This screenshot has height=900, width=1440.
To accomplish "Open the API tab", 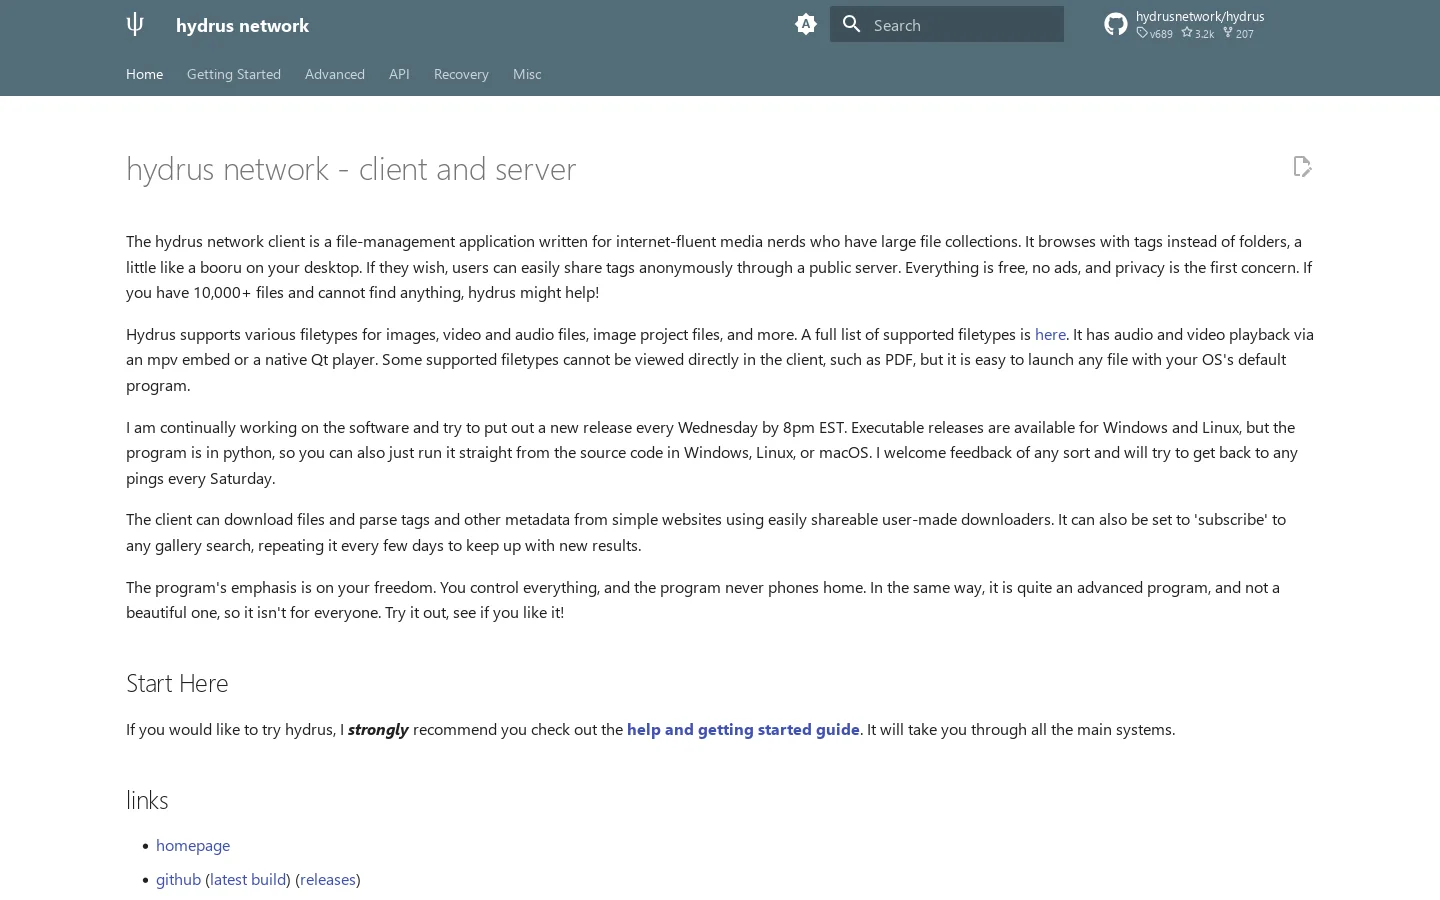I will [x=399, y=74].
